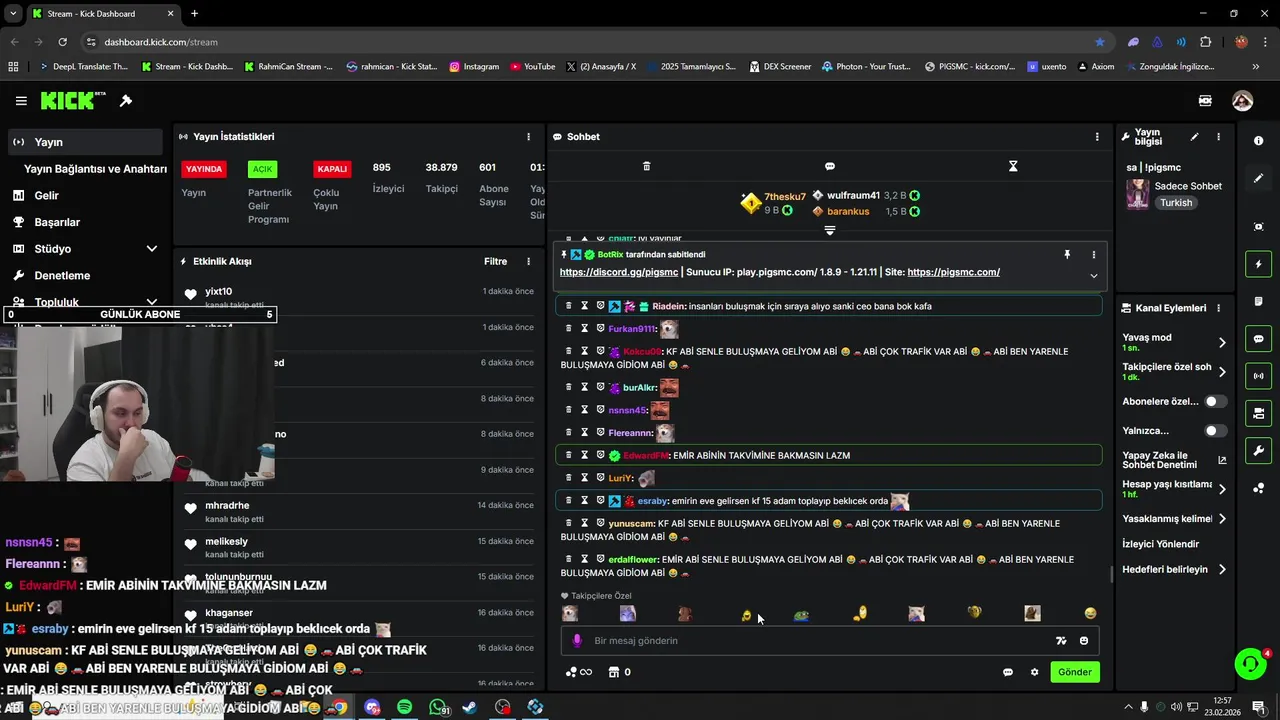
Task: Open the discord.gg/pigsmc link
Action: click(619, 272)
